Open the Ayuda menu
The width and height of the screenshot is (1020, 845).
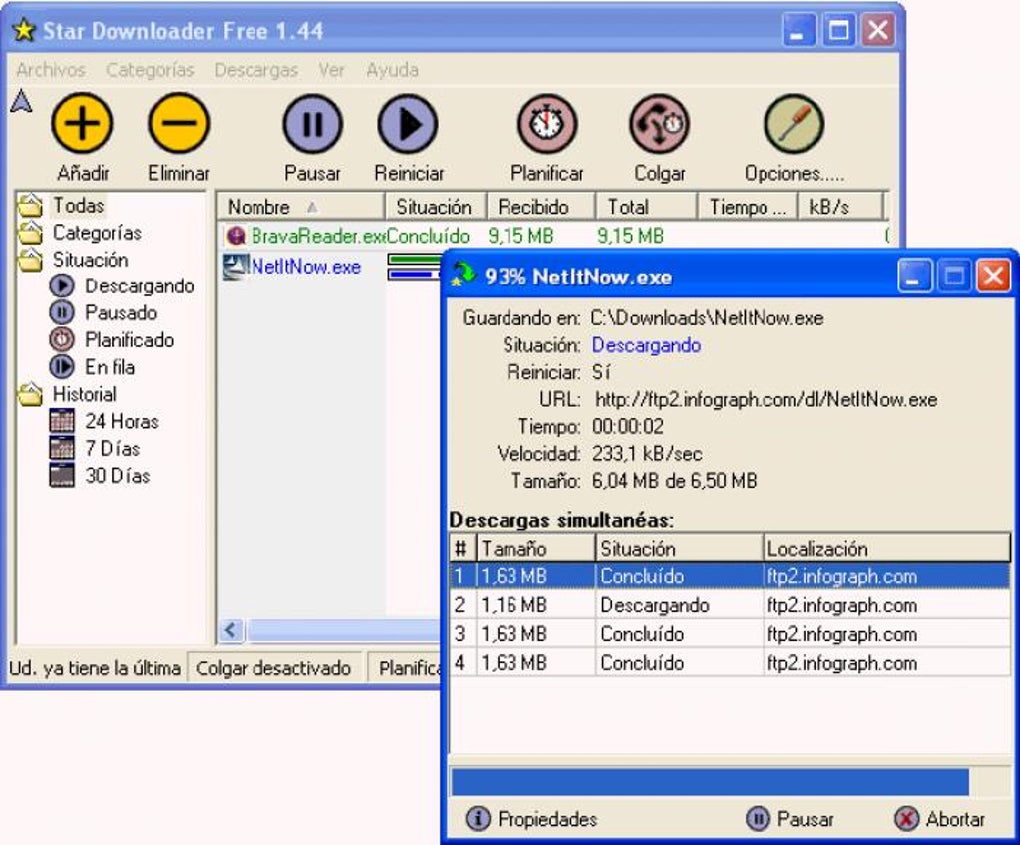392,70
